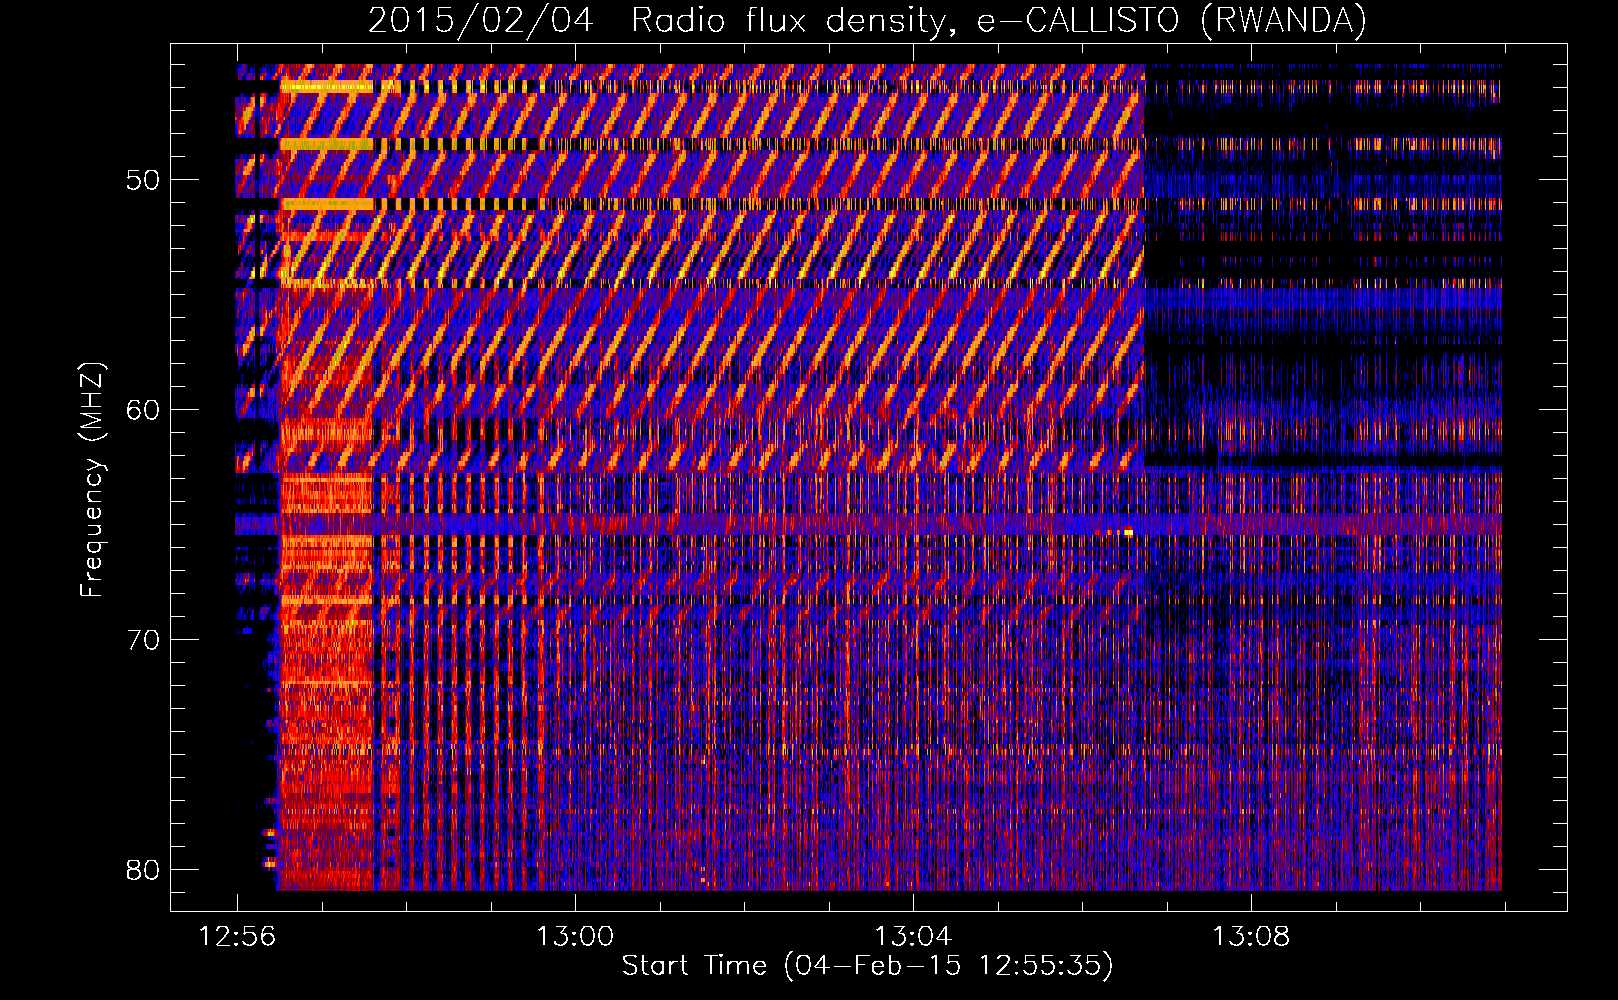Click the small yellow spot near 65 MHz
The image size is (1618, 1000).
click(1128, 532)
